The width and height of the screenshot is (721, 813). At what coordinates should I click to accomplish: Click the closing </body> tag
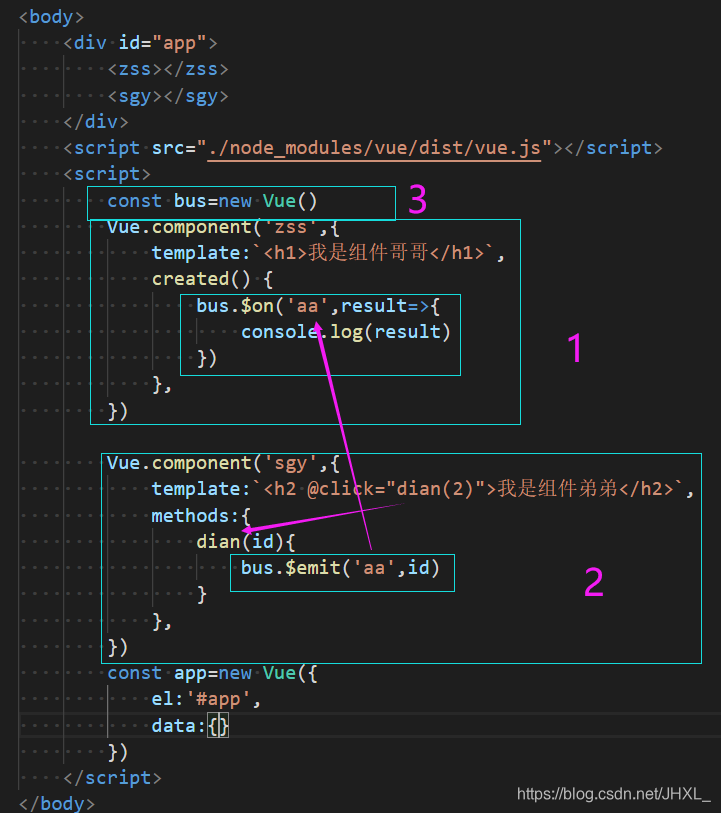pyautogui.click(x=57, y=804)
